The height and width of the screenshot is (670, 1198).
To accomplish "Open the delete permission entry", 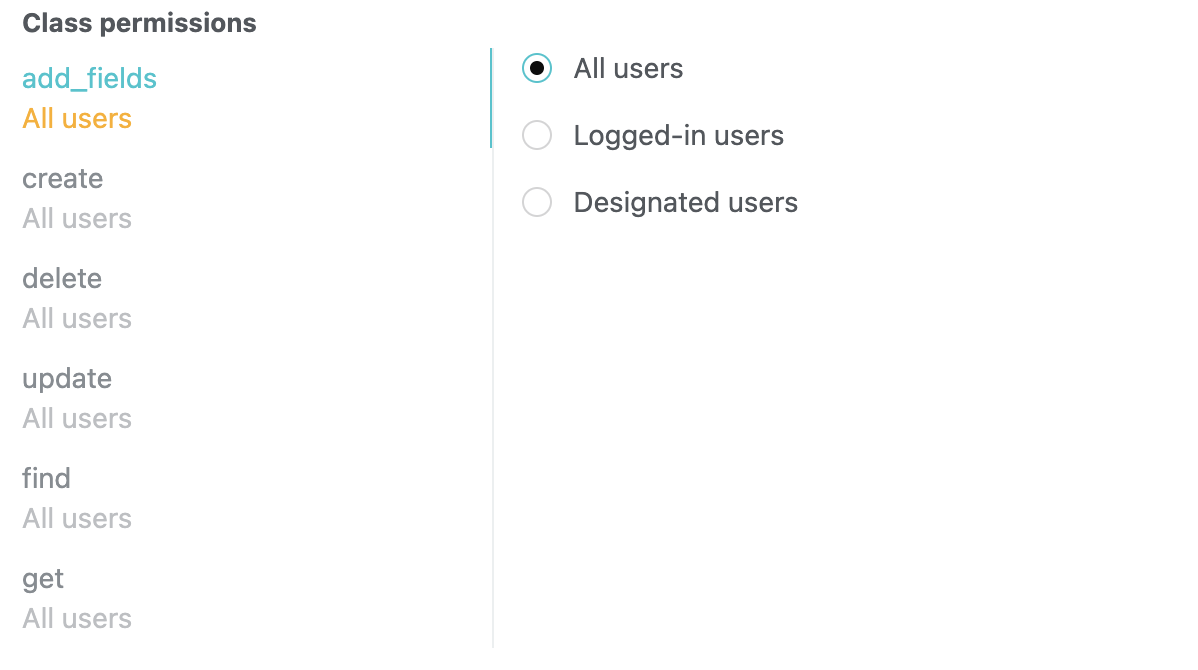I will [x=61, y=278].
